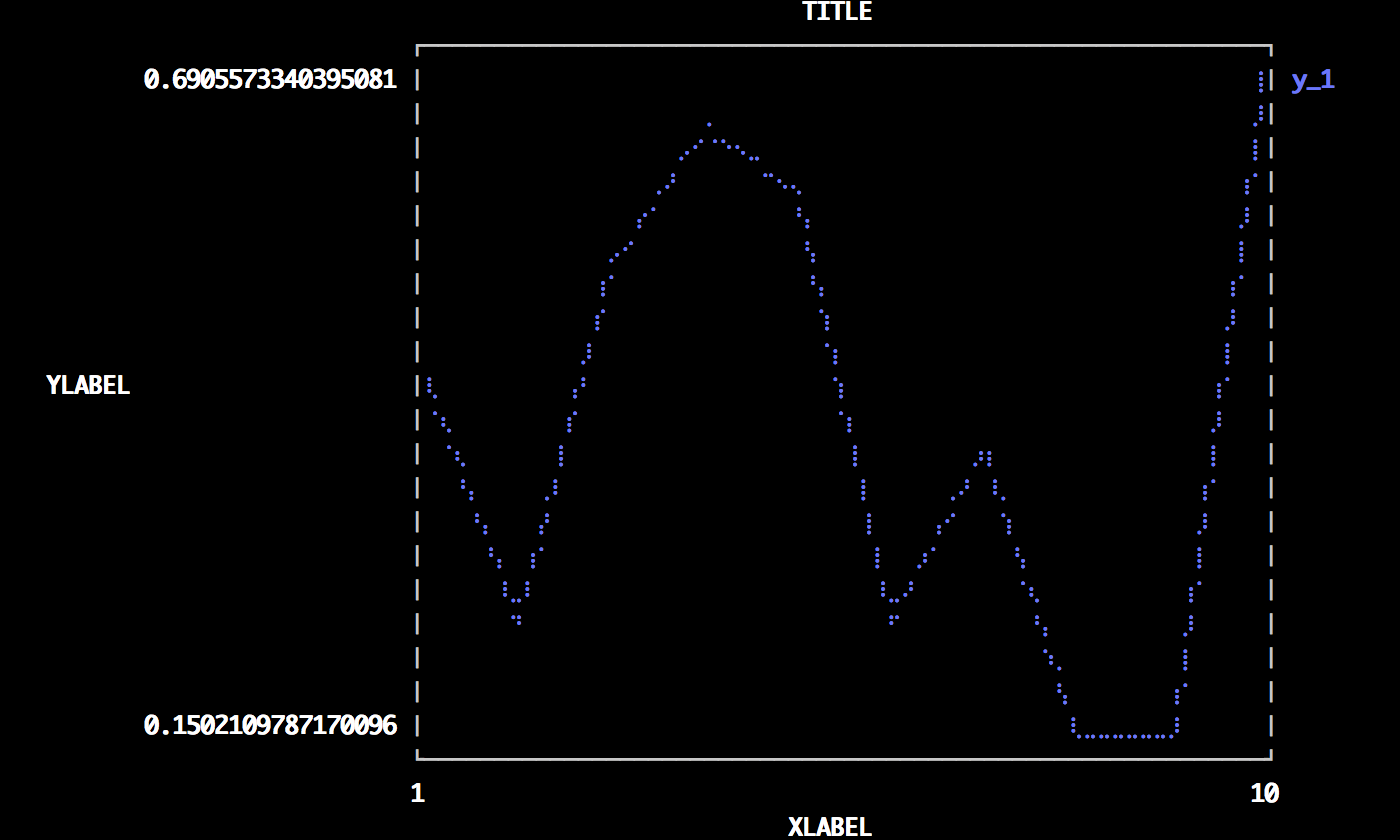Select the y-axis maximum value 0.6905573340395081
The height and width of the screenshot is (840, 1400).
tap(270, 80)
